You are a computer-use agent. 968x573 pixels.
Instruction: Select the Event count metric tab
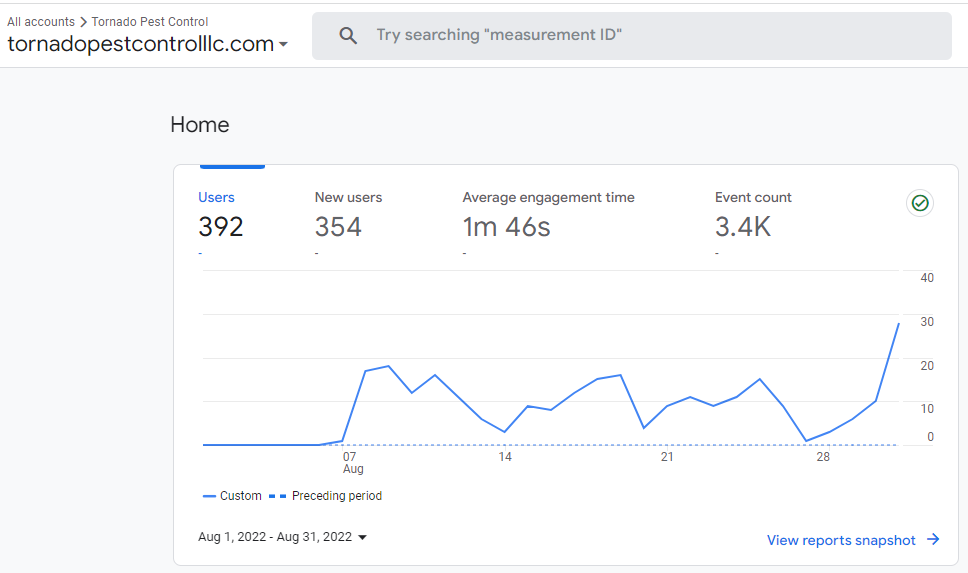pos(753,198)
